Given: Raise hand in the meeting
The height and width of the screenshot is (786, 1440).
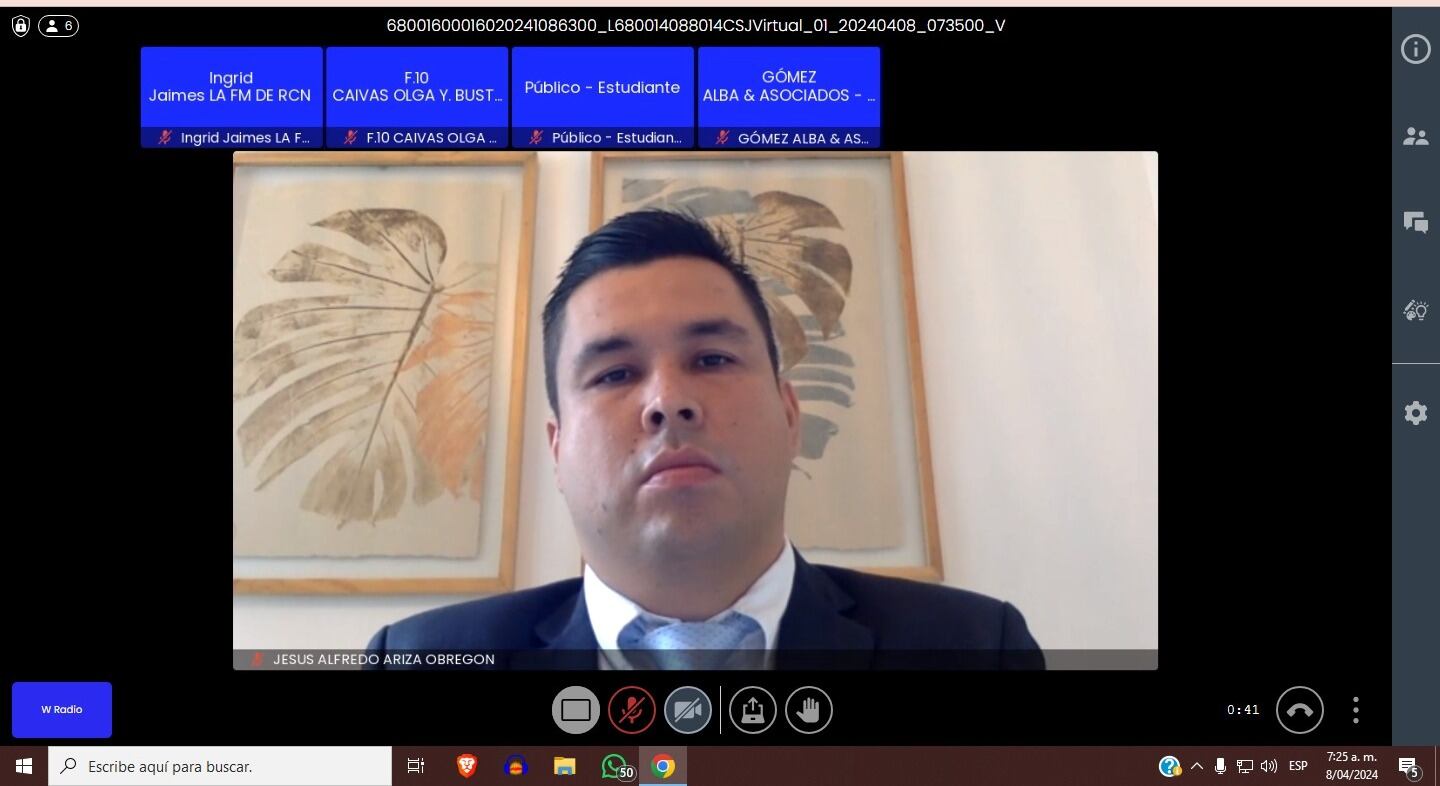Looking at the screenshot, I should (x=808, y=710).
